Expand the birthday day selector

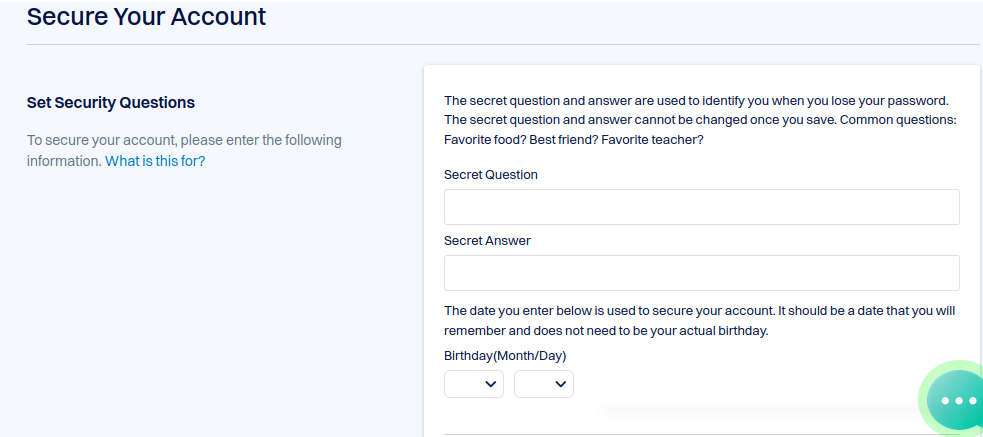coord(544,384)
